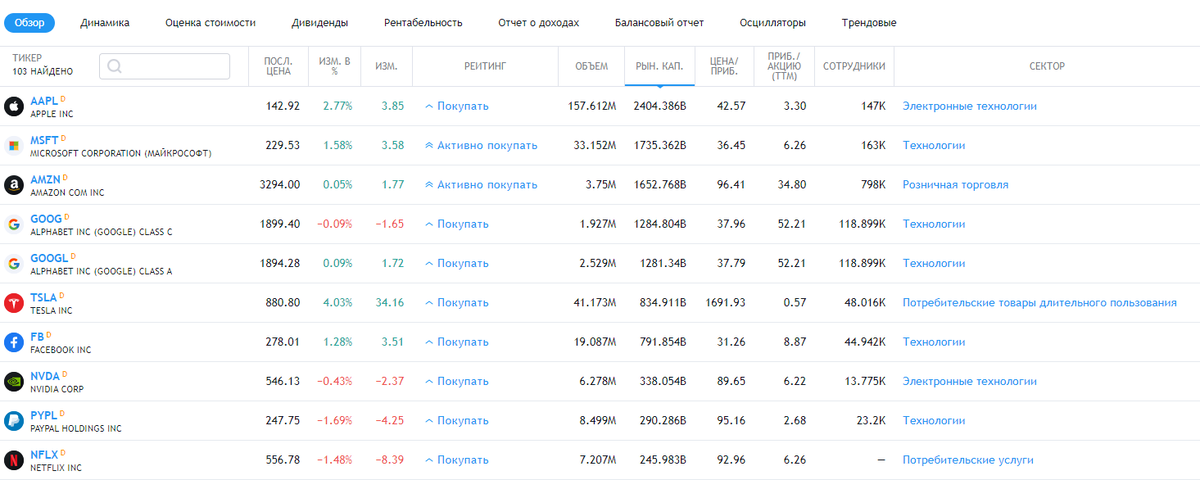The height and width of the screenshot is (480, 1200).
Task: Click the Amazon logo icon
Action: point(14,185)
